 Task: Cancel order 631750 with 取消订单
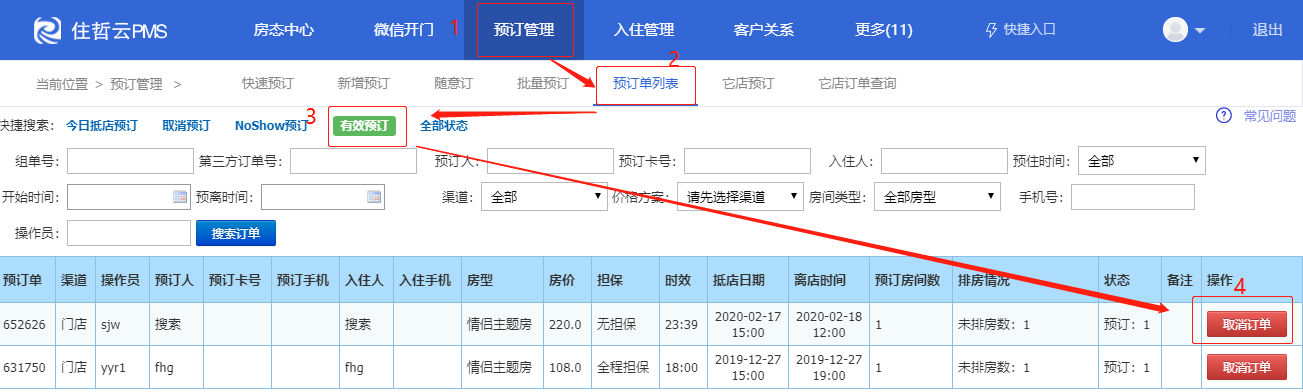pyautogui.click(x=1246, y=367)
